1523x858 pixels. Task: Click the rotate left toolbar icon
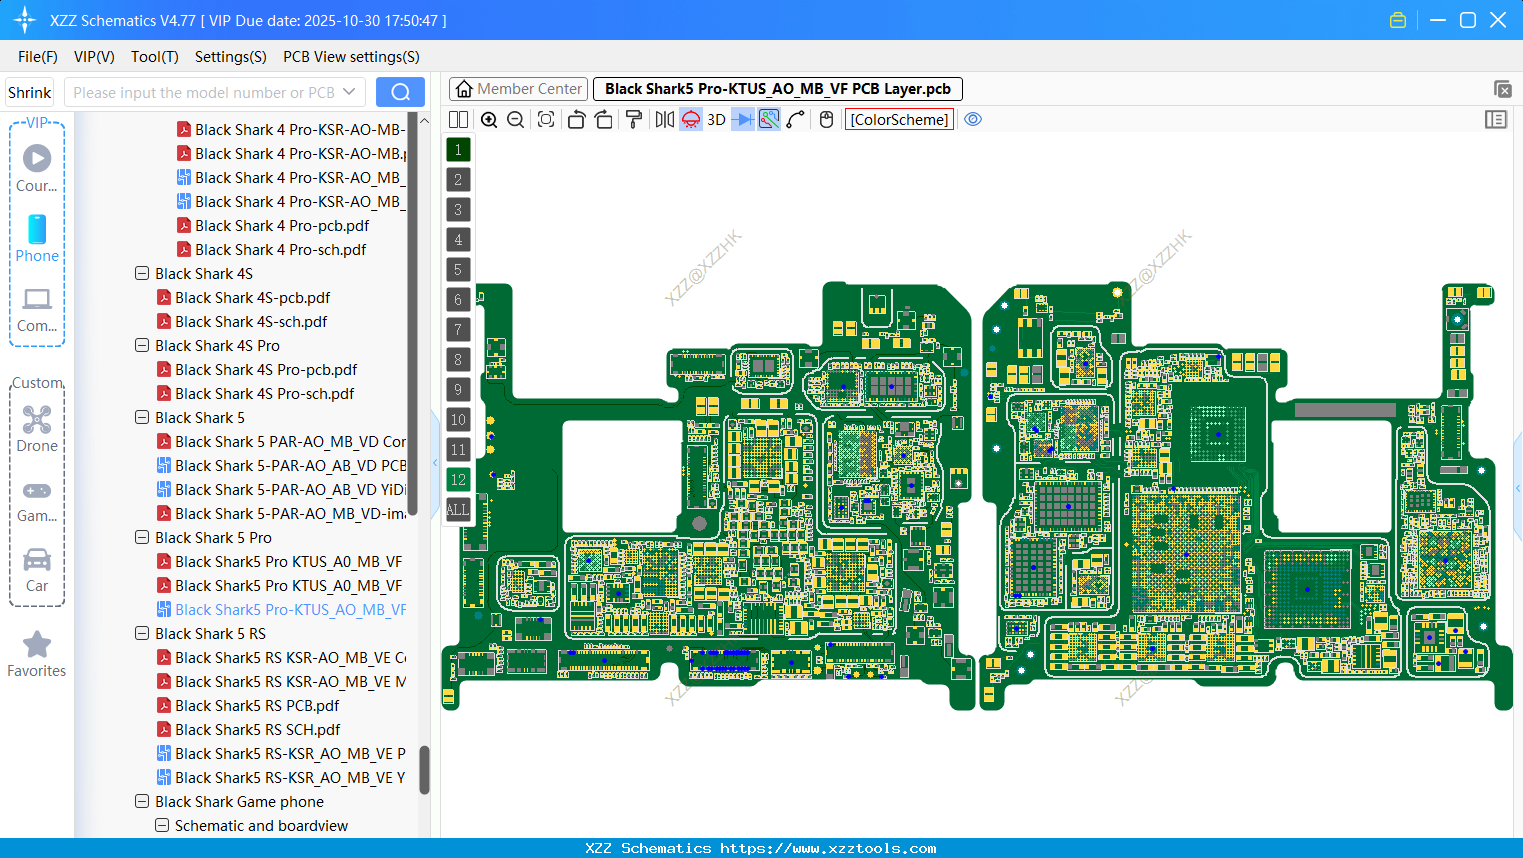point(576,119)
